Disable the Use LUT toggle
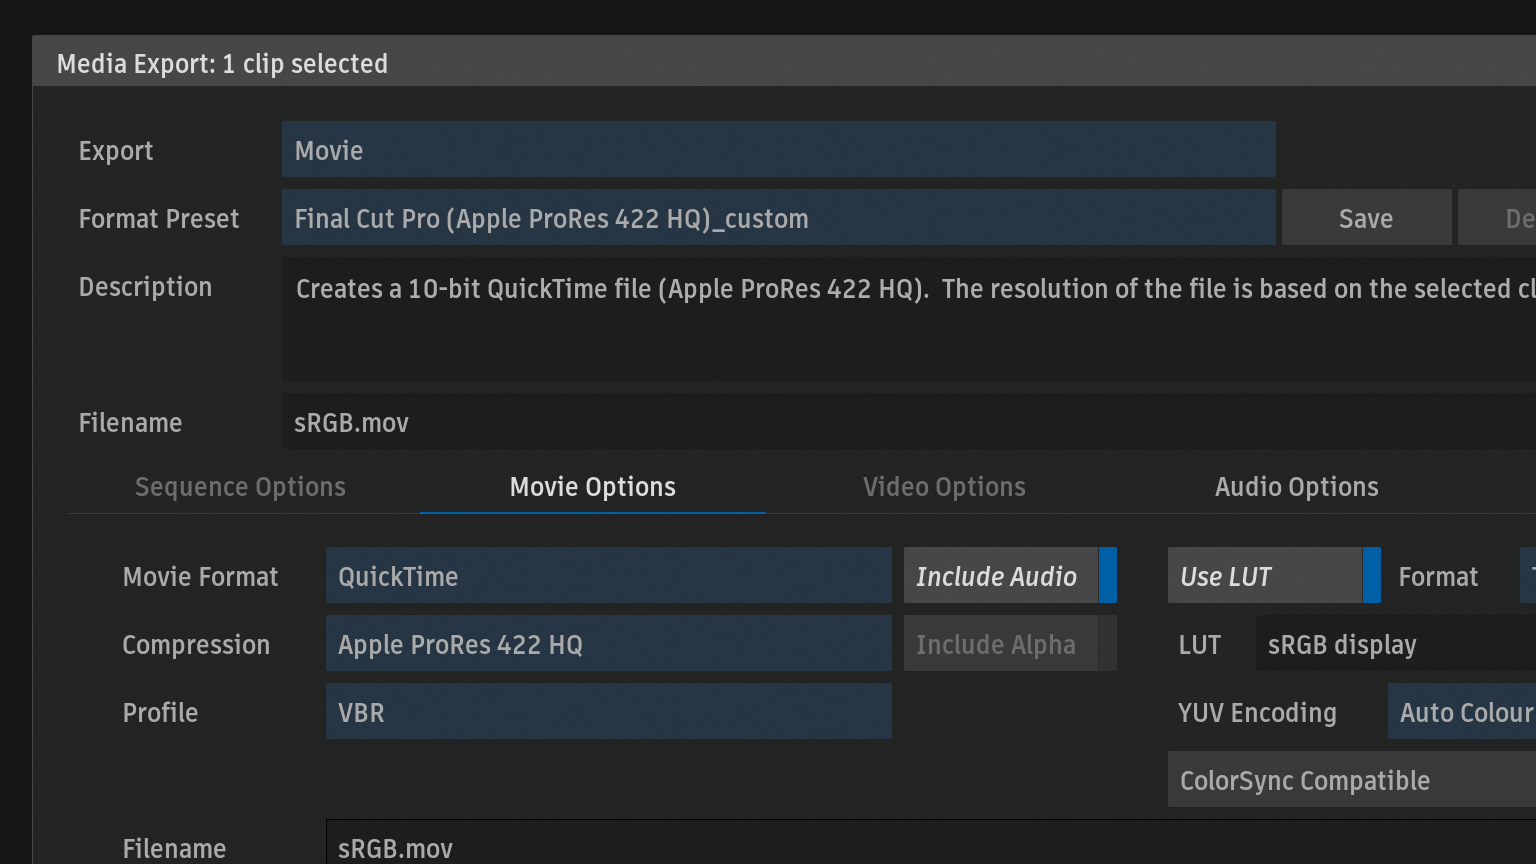The width and height of the screenshot is (1536, 864). coord(1273,576)
